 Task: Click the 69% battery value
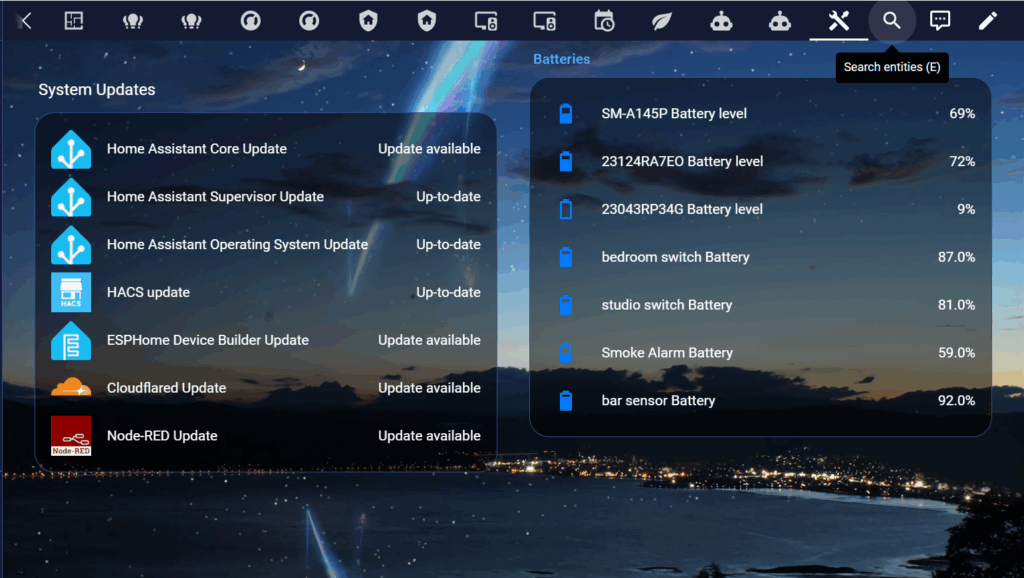(962, 114)
